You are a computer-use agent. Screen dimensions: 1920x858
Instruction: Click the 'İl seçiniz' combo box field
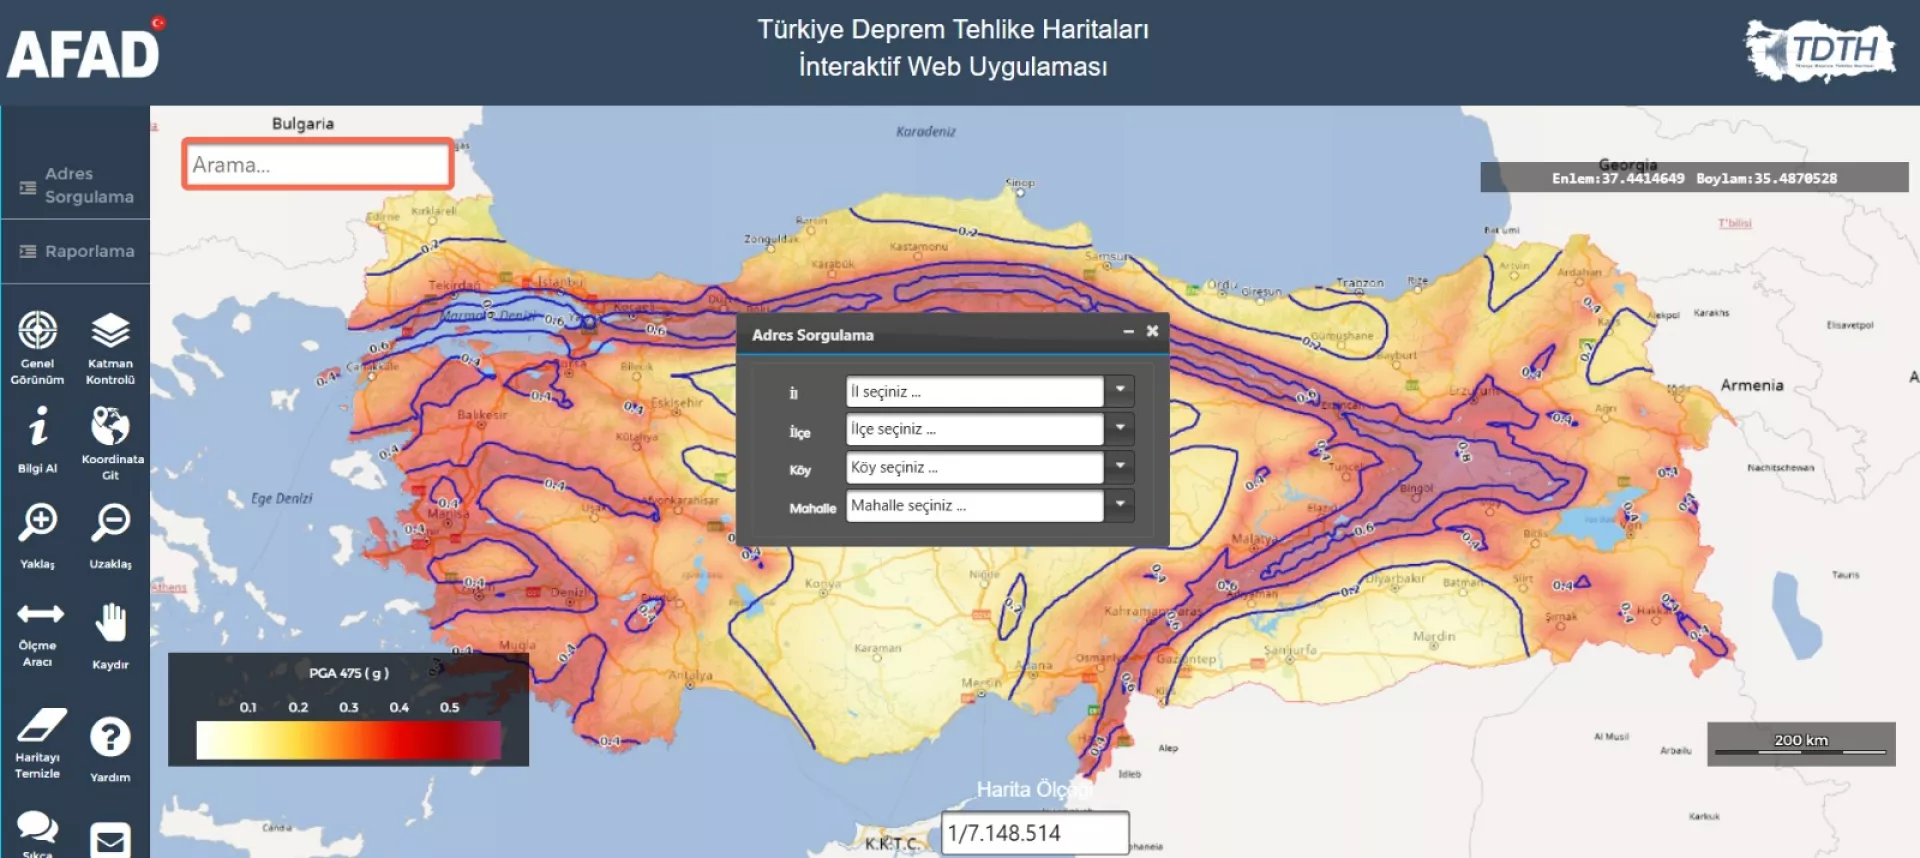pos(975,391)
